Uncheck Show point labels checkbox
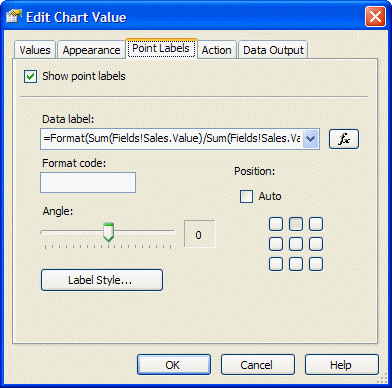 pos(30,76)
